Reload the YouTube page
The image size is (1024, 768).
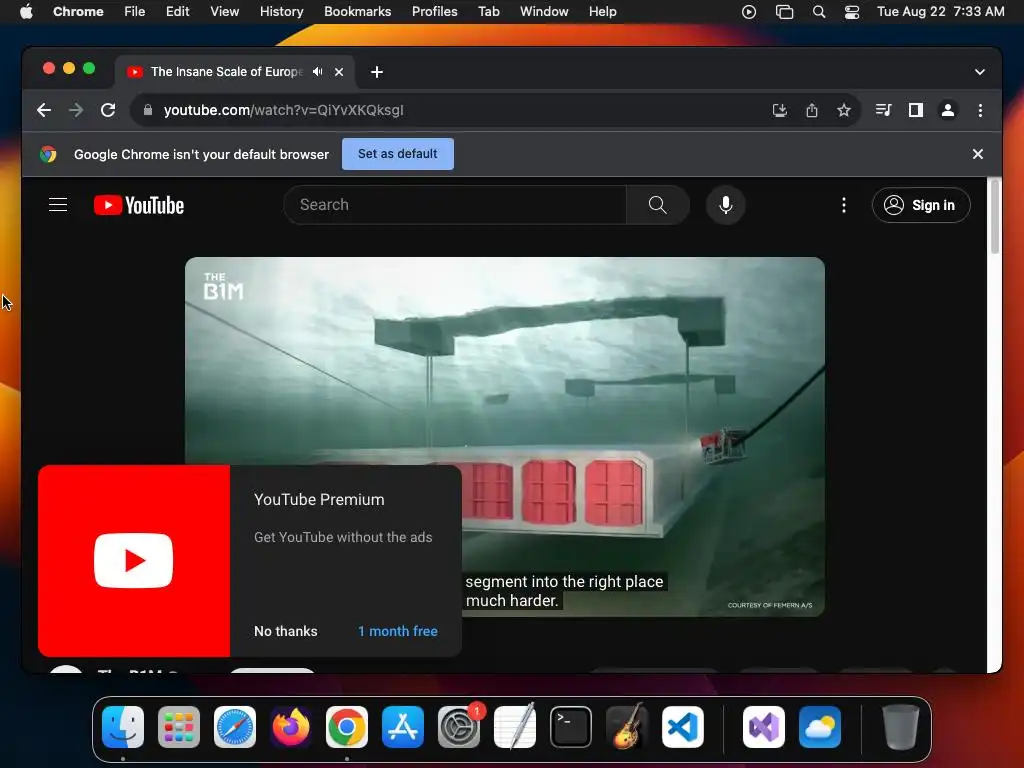[108, 110]
